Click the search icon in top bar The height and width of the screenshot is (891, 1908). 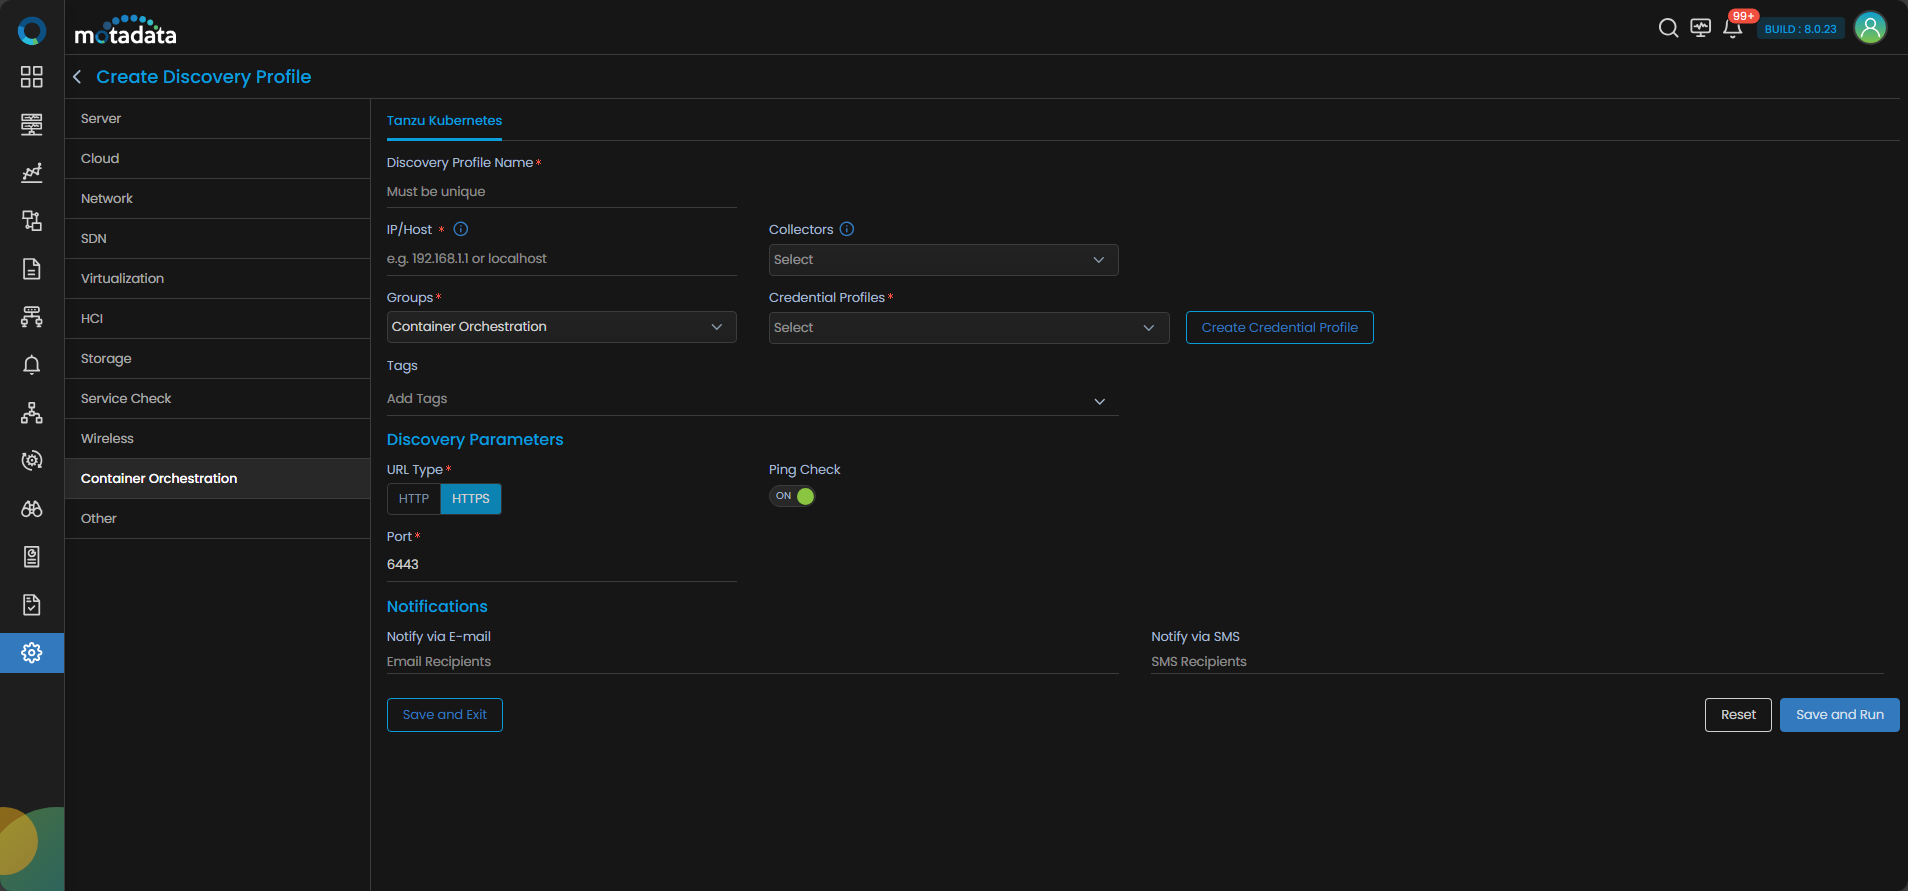pyautogui.click(x=1668, y=28)
